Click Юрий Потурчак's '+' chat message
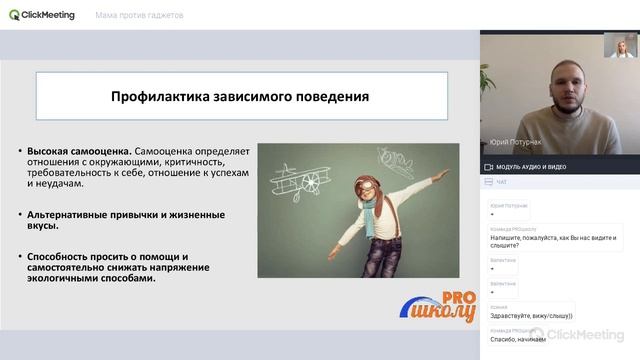640x360 pixels. (509, 210)
